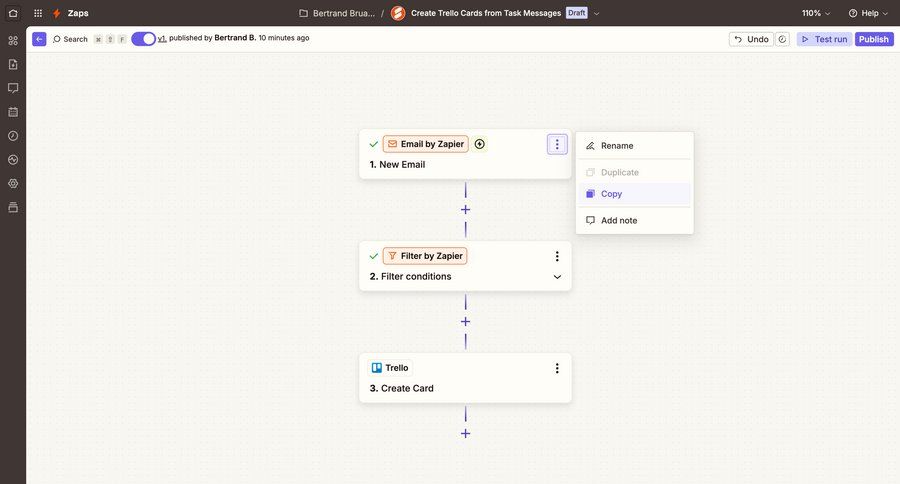The height and width of the screenshot is (484, 900).
Task: Open the settings gear sidebar icon
Action: click(13, 183)
